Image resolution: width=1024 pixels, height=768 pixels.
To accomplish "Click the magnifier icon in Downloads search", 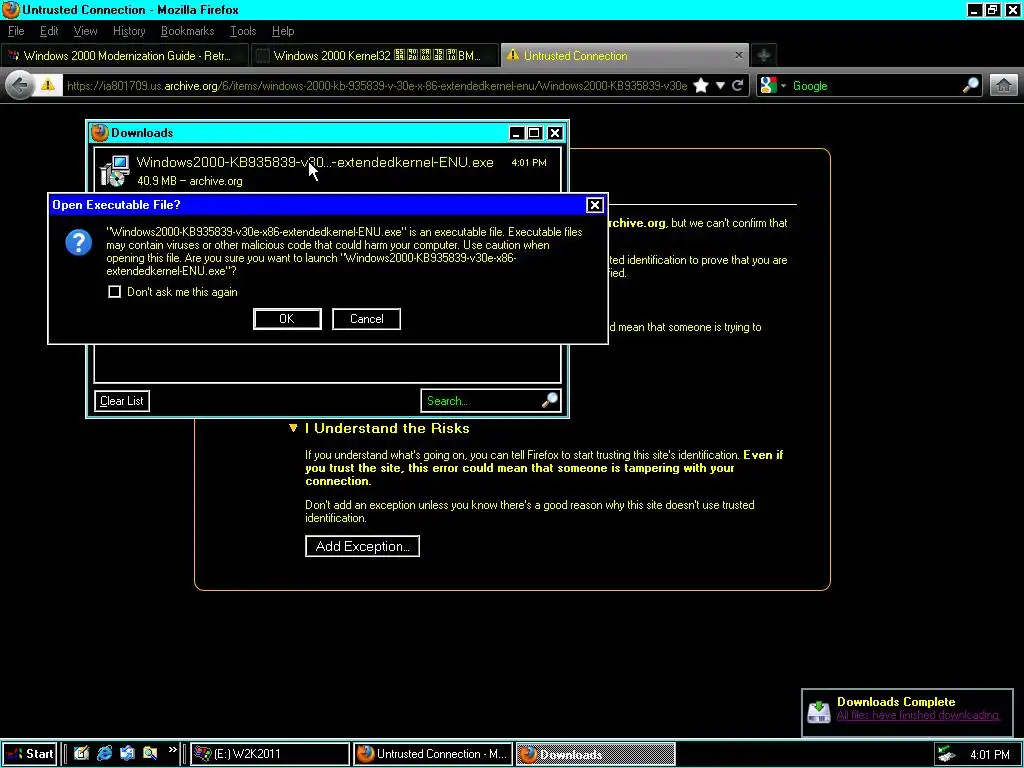I will click(550, 400).
